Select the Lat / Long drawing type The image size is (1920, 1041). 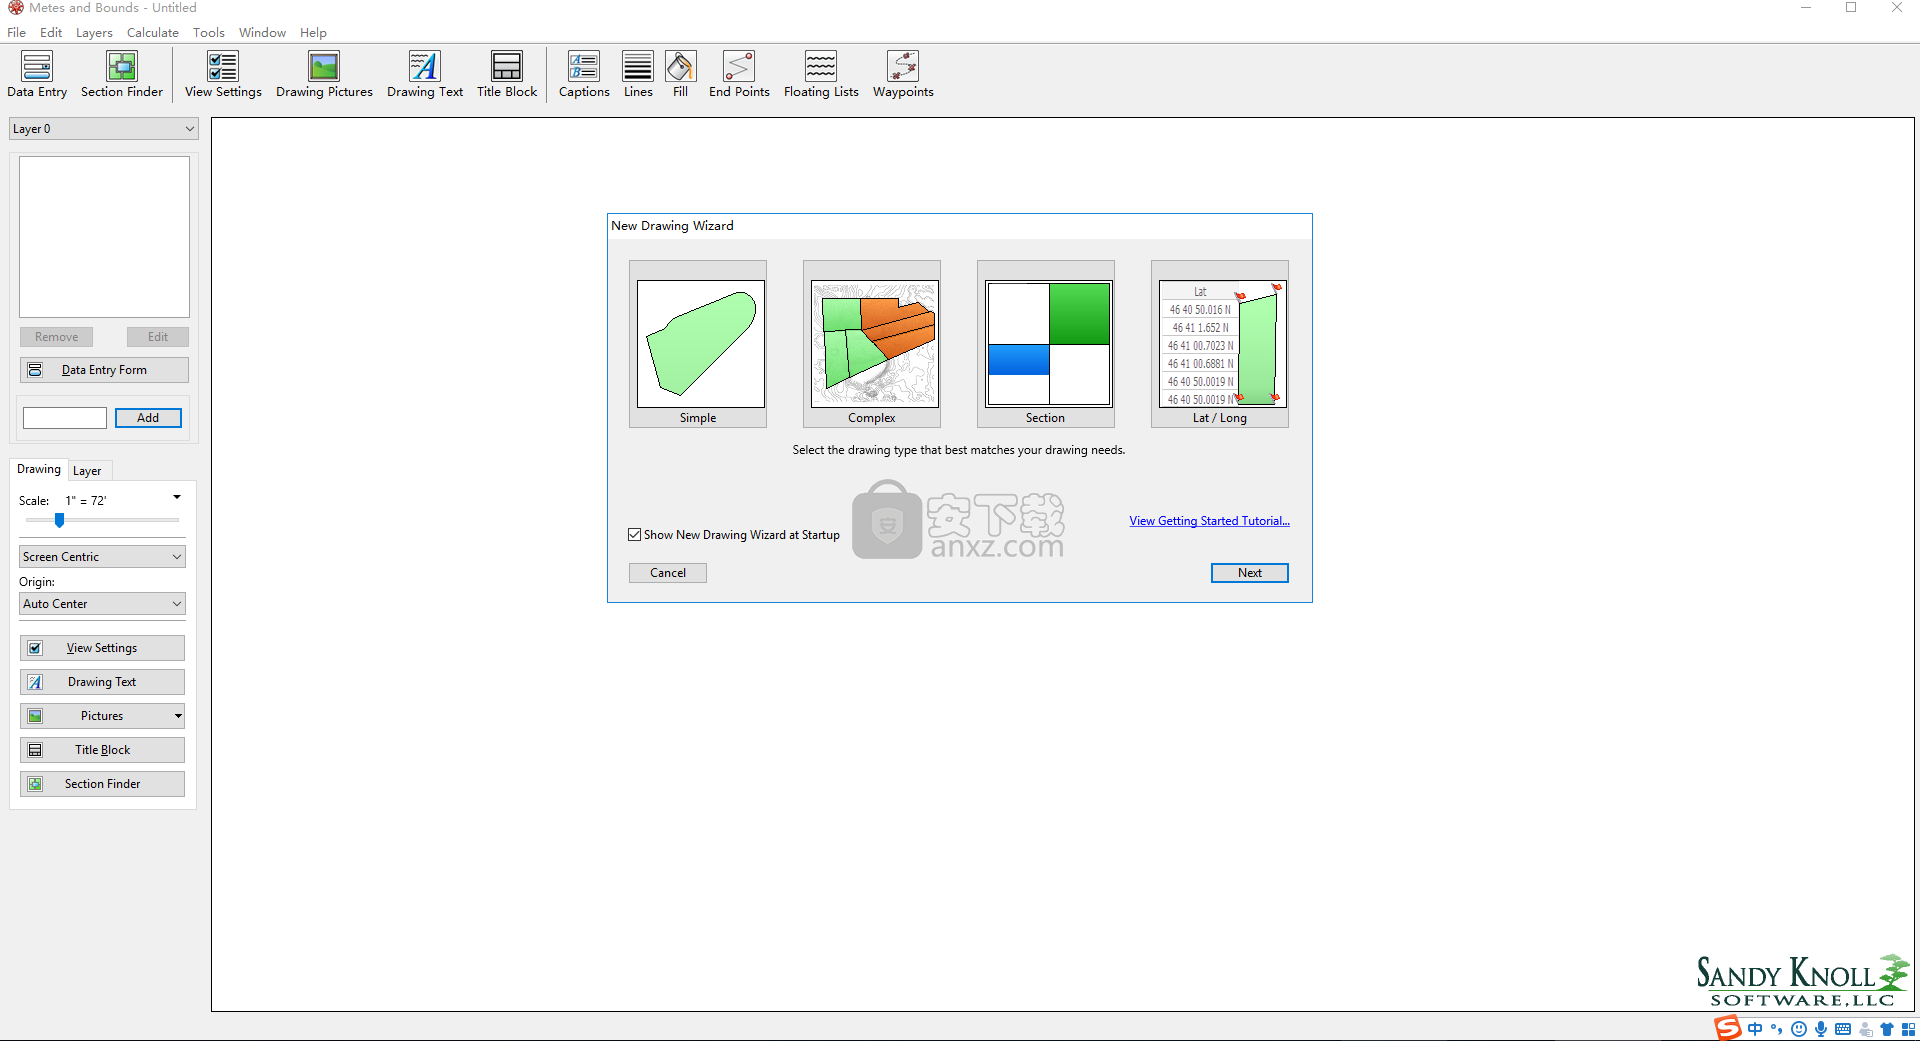tap(1220, 344)
